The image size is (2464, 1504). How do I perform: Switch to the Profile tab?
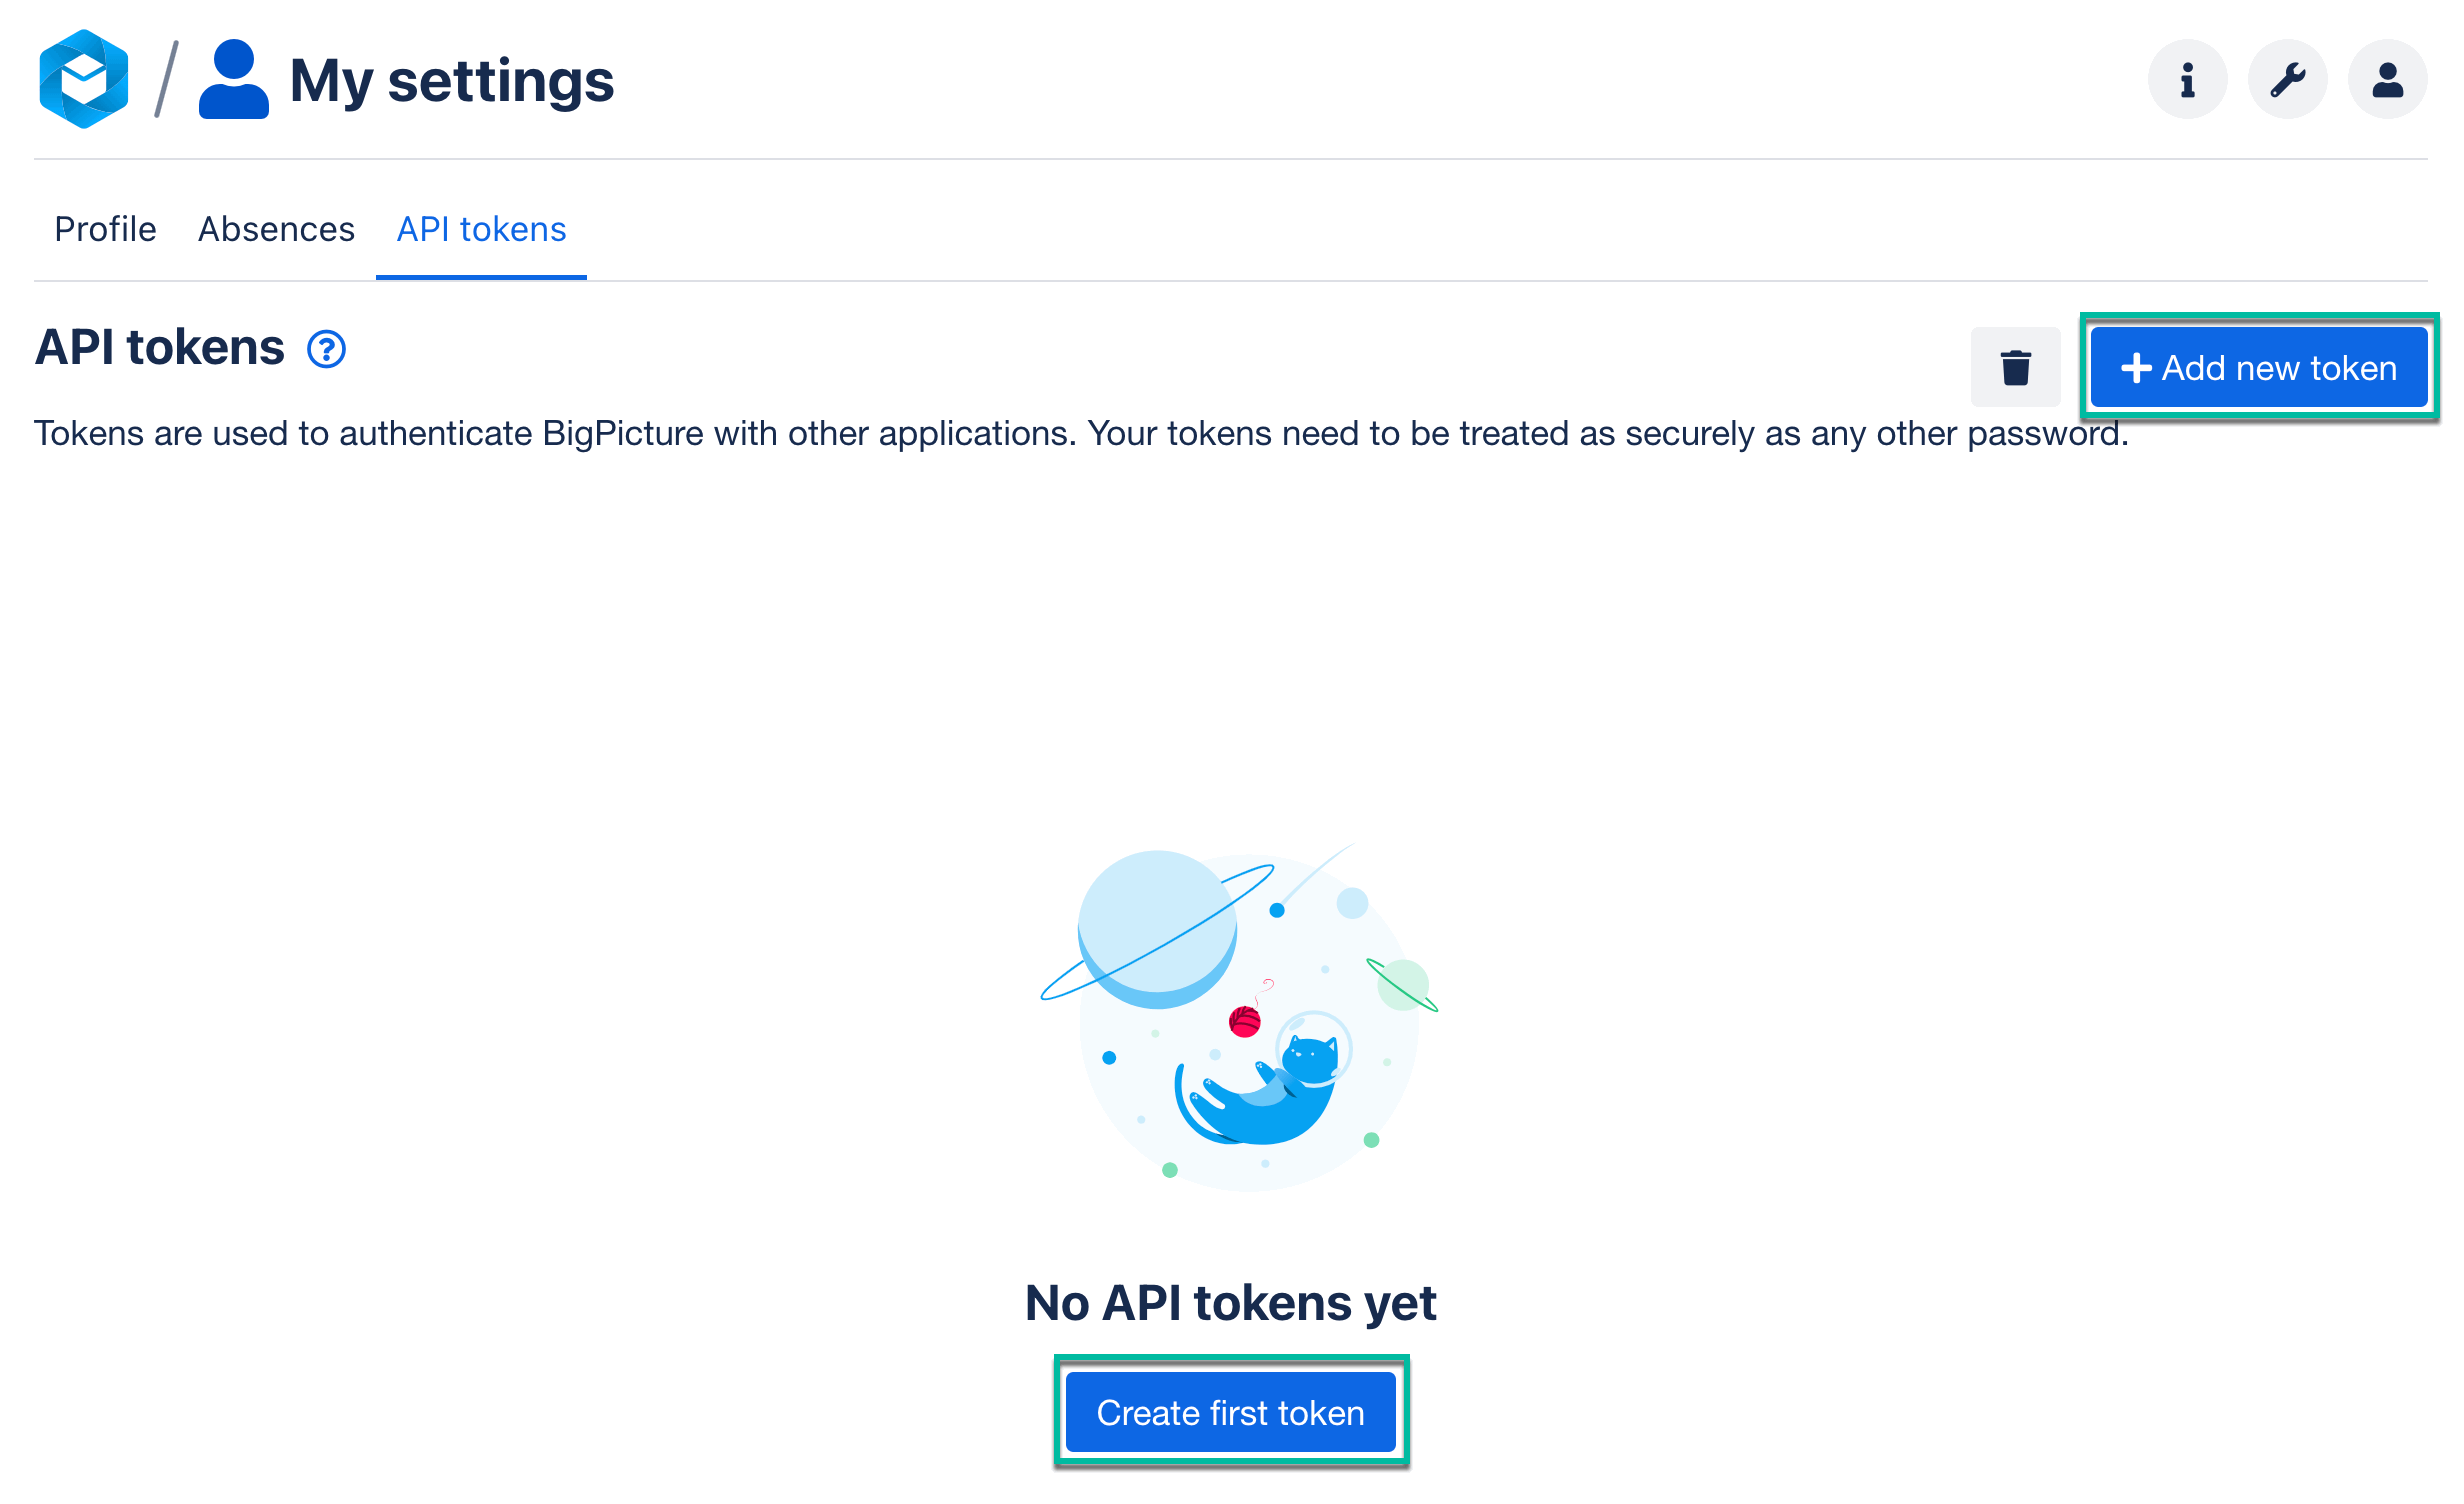coord(105,229)
